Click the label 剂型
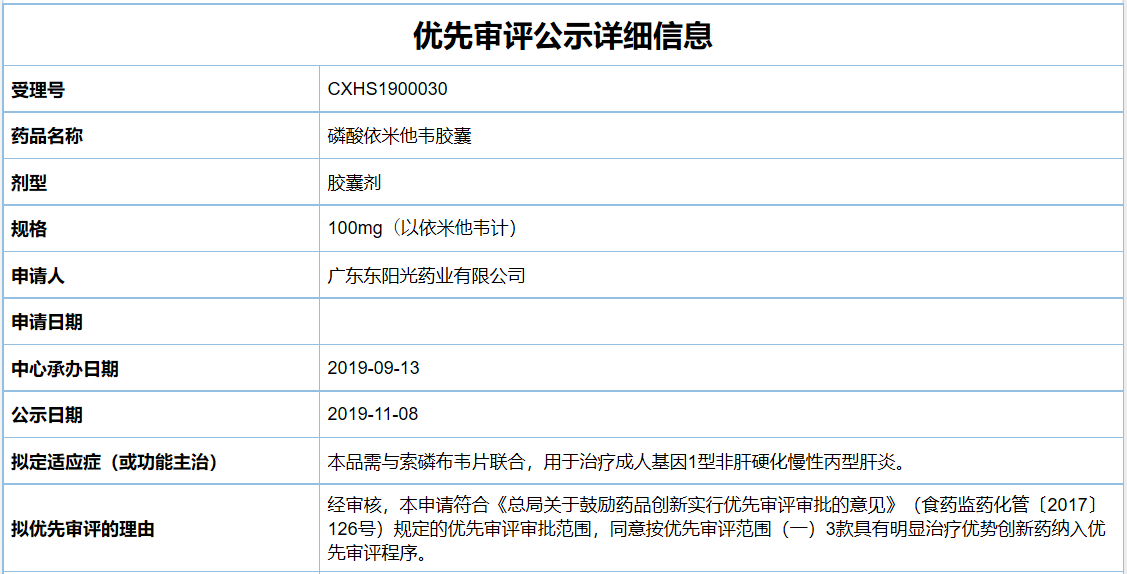 (x=29, y=182)
